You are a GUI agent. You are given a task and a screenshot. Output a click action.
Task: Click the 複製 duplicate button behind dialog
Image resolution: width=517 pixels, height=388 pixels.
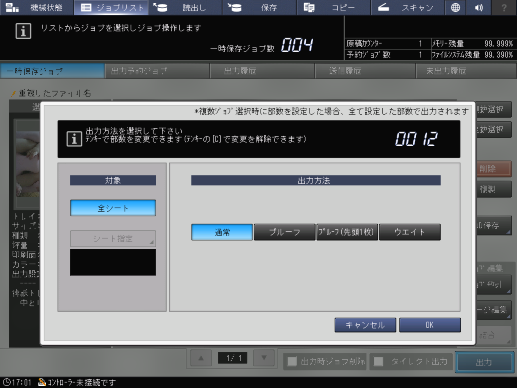pos(494,190)
